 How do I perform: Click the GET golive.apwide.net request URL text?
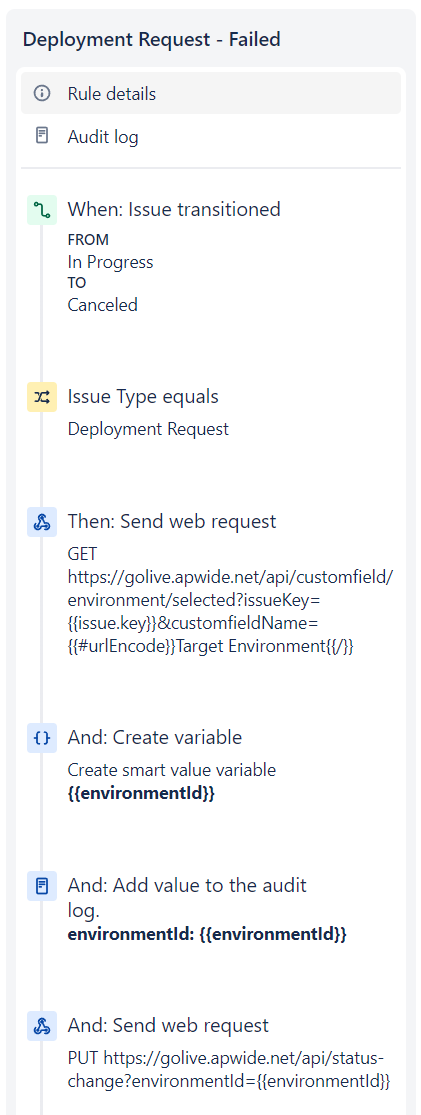230,600
